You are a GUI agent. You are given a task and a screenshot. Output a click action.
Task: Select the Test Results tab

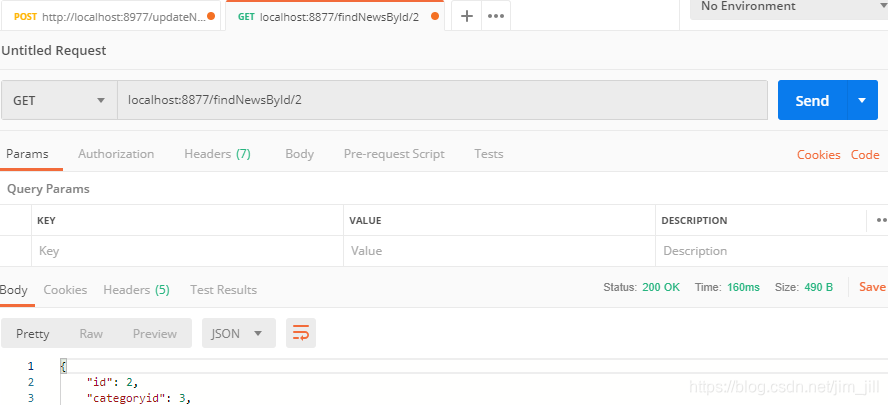coord(223,290)
